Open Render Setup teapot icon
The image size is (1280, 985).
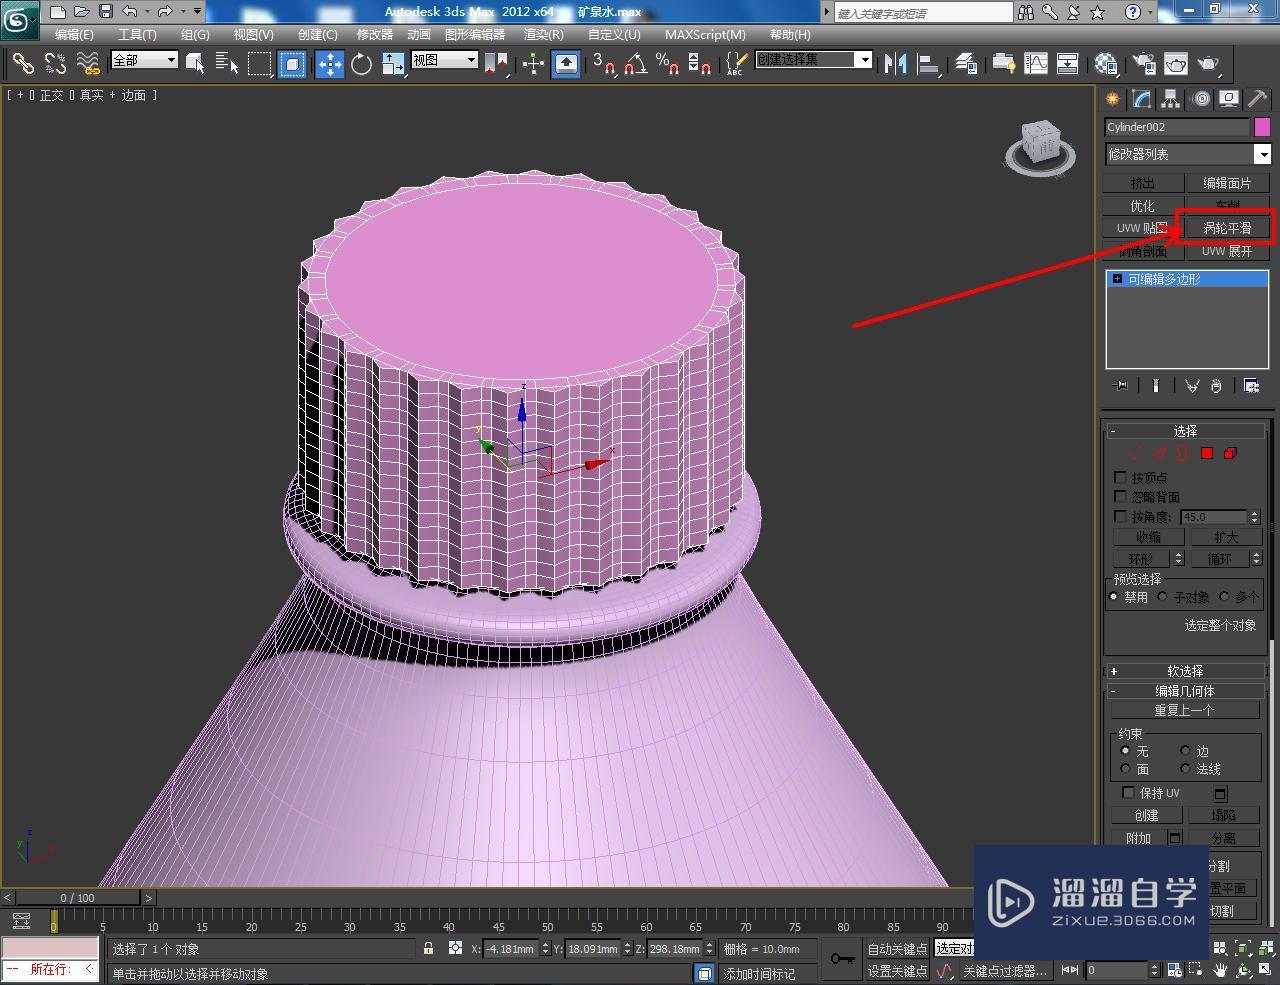[1143, 64]
